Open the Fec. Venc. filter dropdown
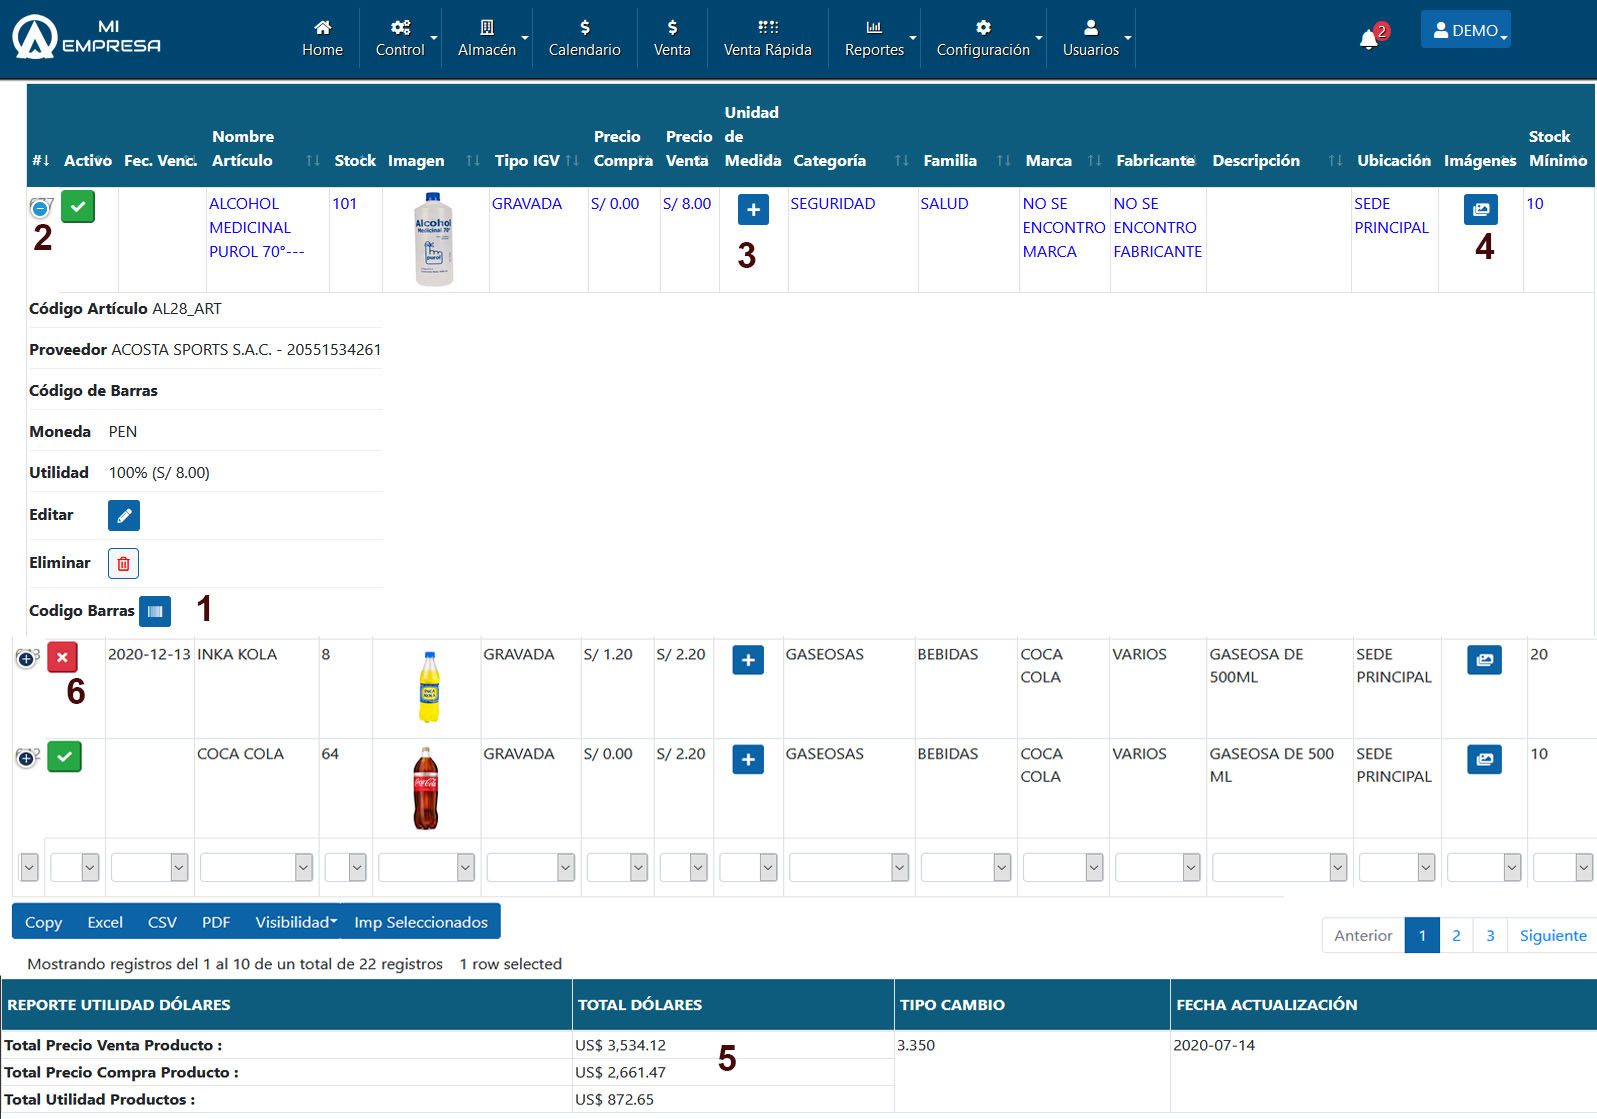1597x1119 pixels. (149, 868)
